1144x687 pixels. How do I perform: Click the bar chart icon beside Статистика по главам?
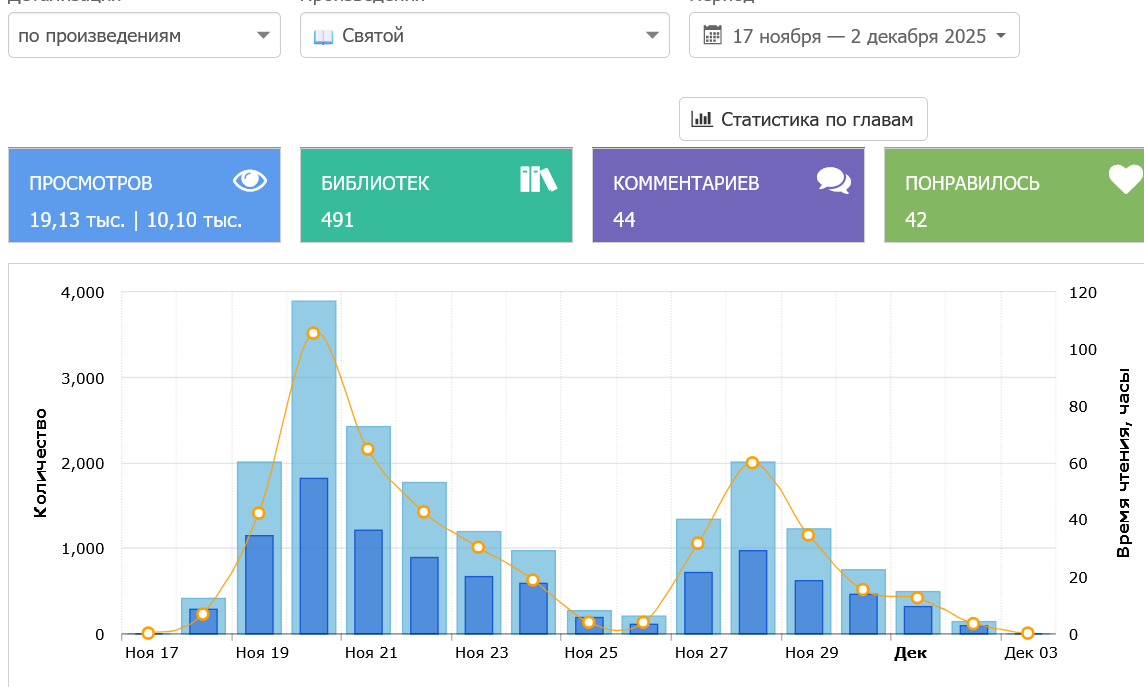point(702,119)
